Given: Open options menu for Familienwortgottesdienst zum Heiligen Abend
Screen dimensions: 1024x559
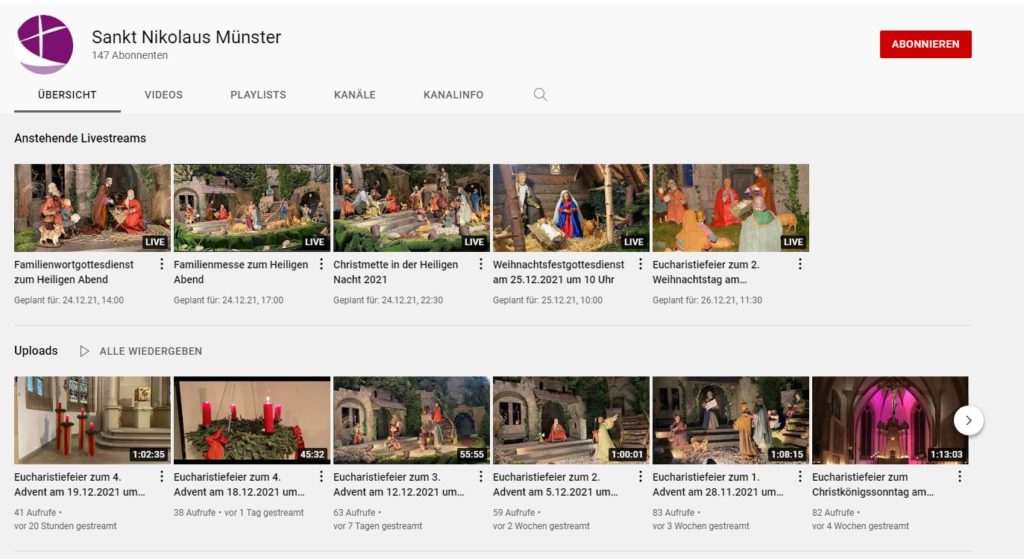Looking at the screenshot, I should coord(161,264).
